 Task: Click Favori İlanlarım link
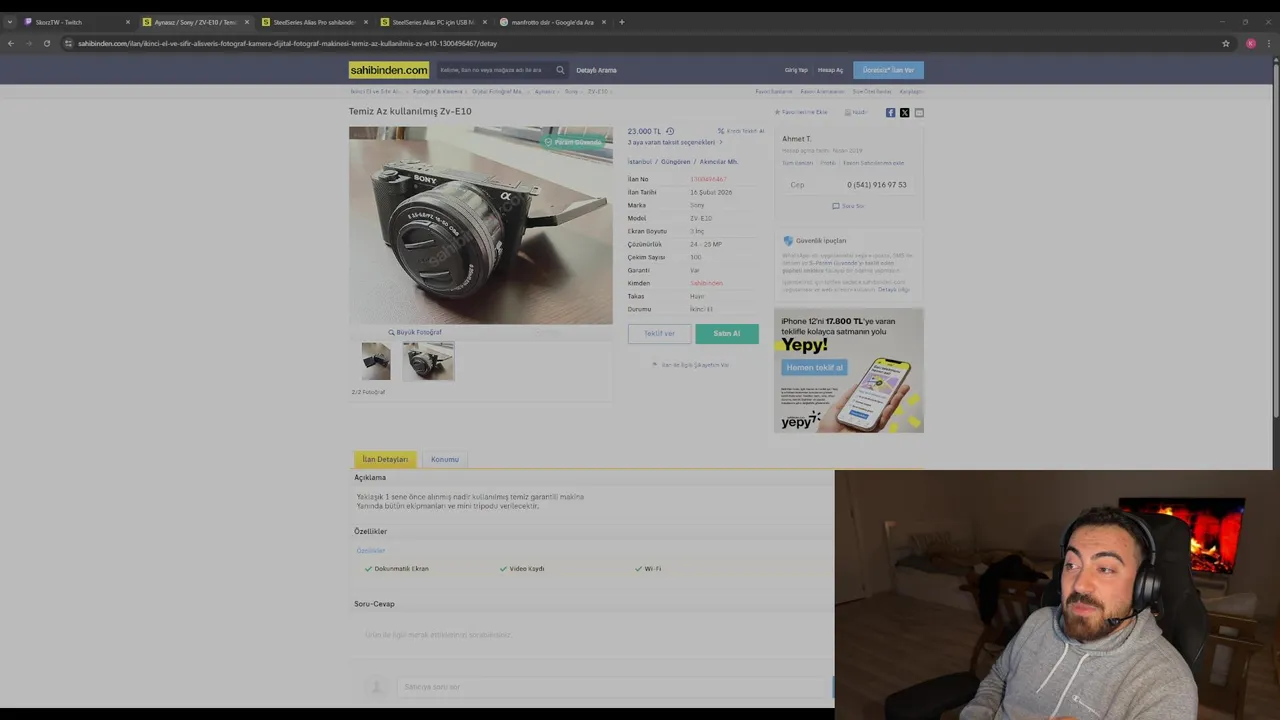pos(774,91)
